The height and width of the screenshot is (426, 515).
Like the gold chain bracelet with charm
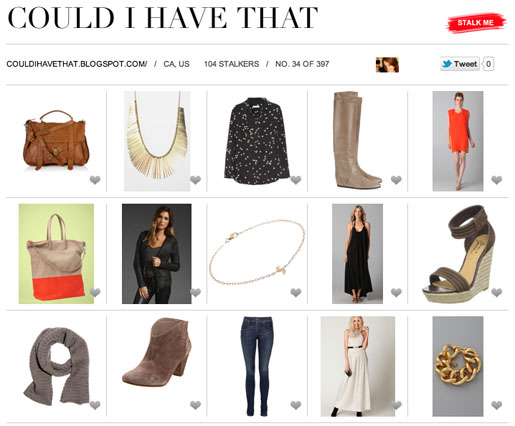point(296,292)
